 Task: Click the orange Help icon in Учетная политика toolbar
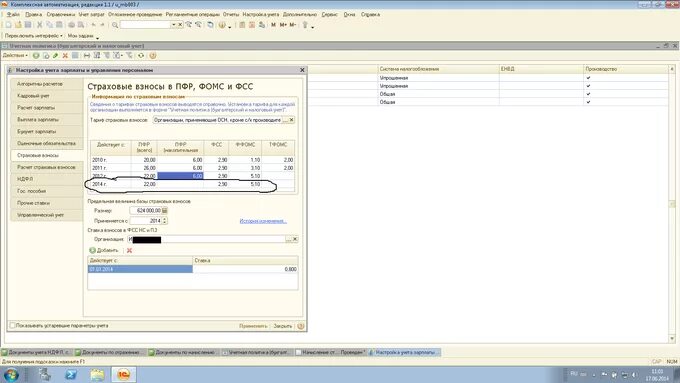coord(153,56)
